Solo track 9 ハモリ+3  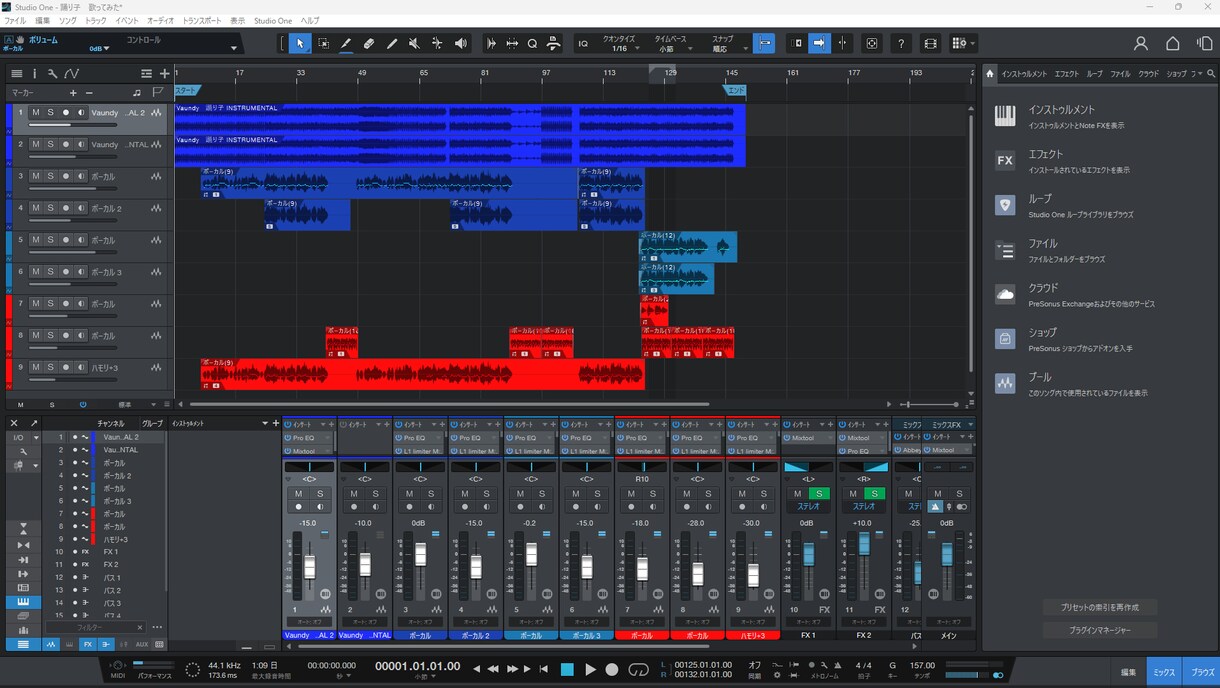point(51,367)
